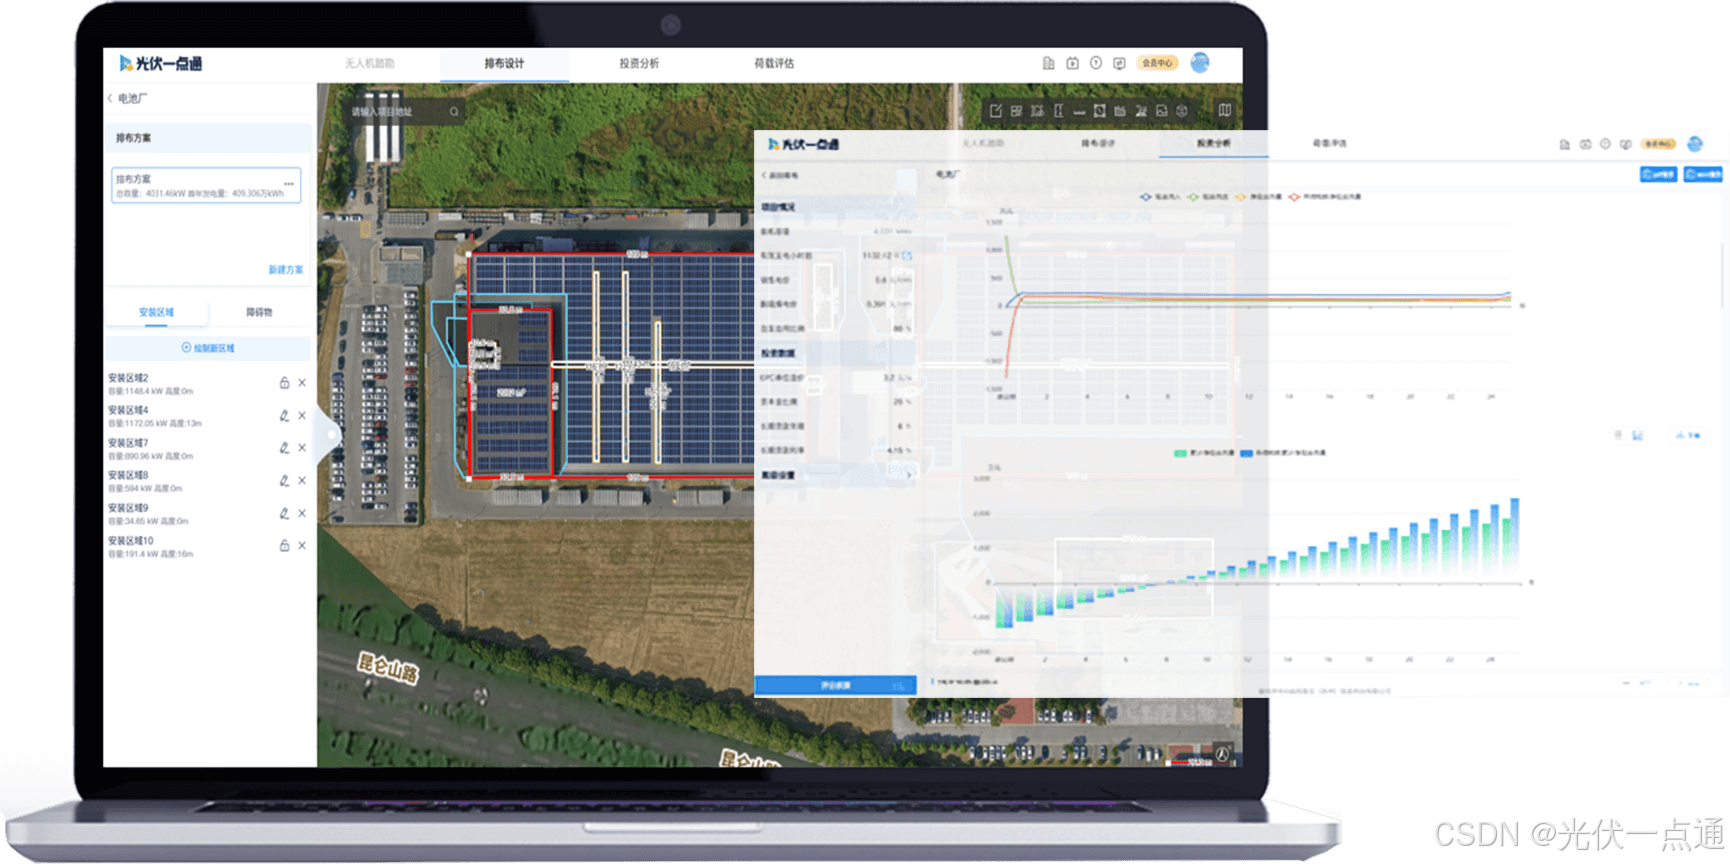
Task: Delete 安装区域9 with its X icon
Action: click(x=302, y=513)
